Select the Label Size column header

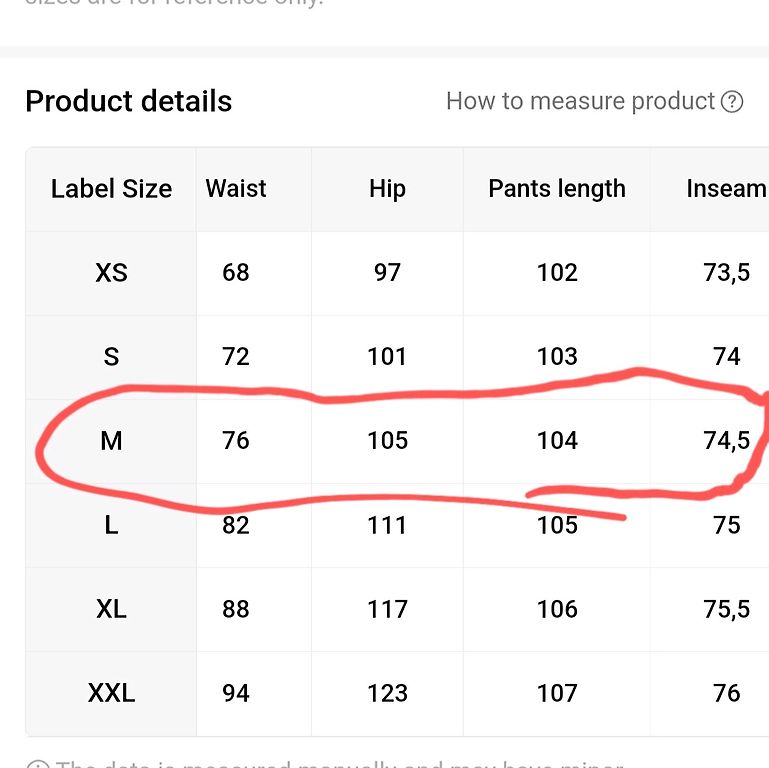pyautogui.click(x=111, y=189)
